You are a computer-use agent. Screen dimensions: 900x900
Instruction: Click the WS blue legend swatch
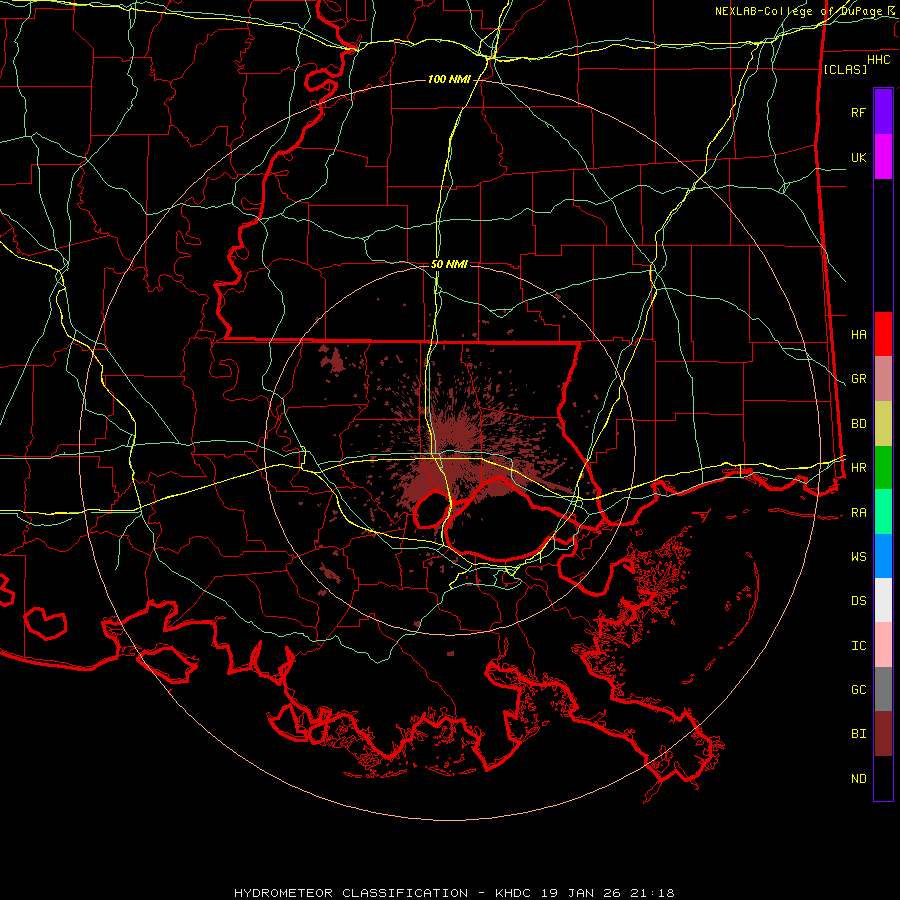click(883, 556)
